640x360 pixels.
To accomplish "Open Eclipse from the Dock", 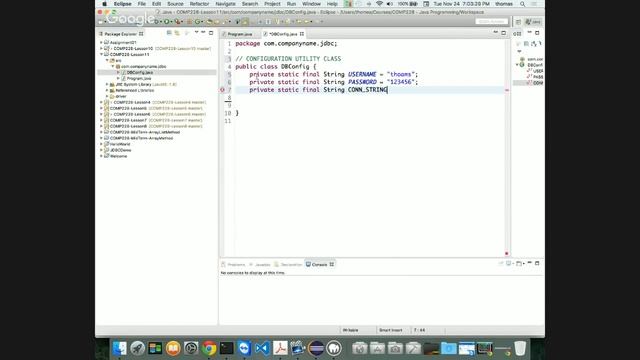I will click(x=316, y=348).
